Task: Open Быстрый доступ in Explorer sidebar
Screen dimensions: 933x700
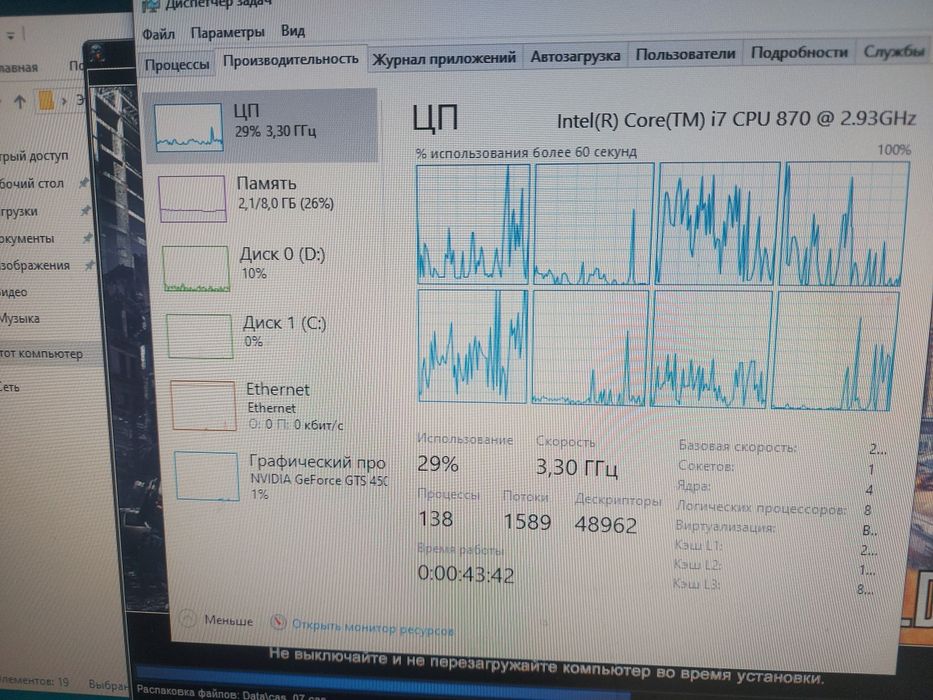Action: point(34,156)
